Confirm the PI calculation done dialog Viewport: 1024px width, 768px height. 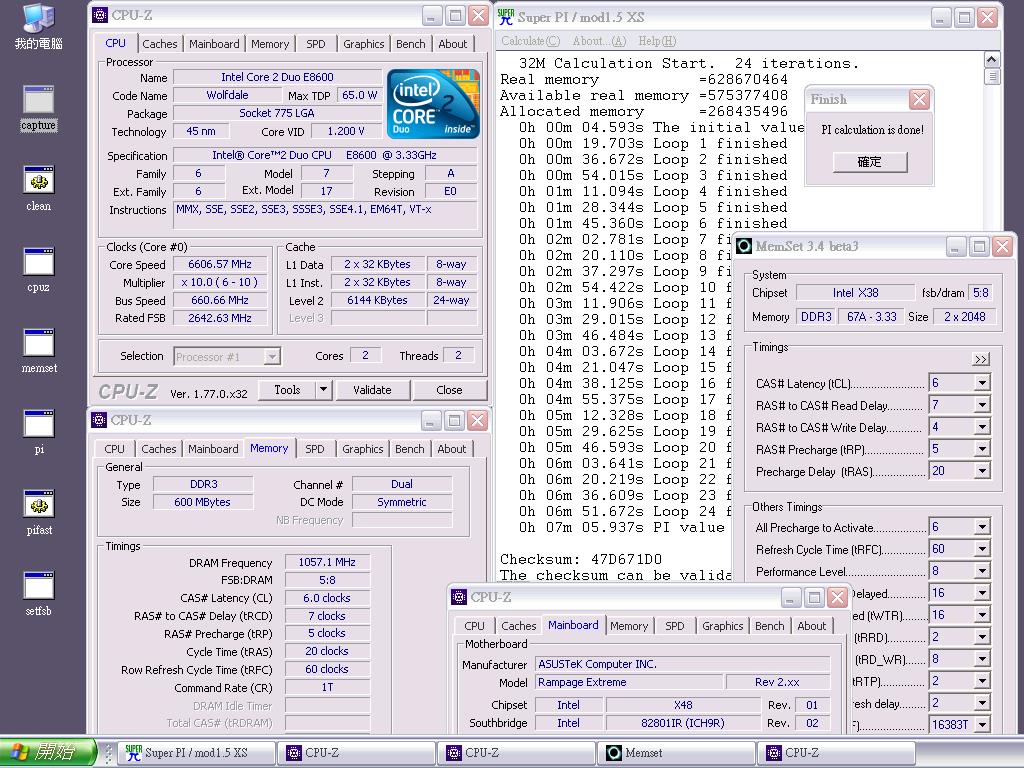pos(869,162)
